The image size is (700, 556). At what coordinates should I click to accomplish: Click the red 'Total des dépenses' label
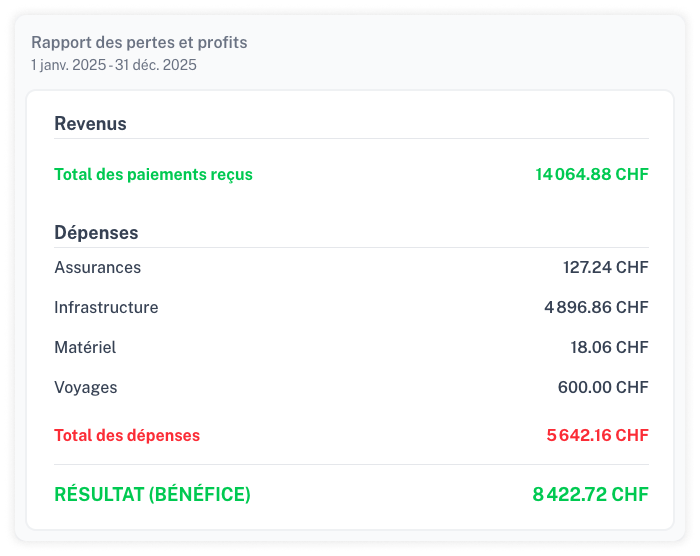127,435
